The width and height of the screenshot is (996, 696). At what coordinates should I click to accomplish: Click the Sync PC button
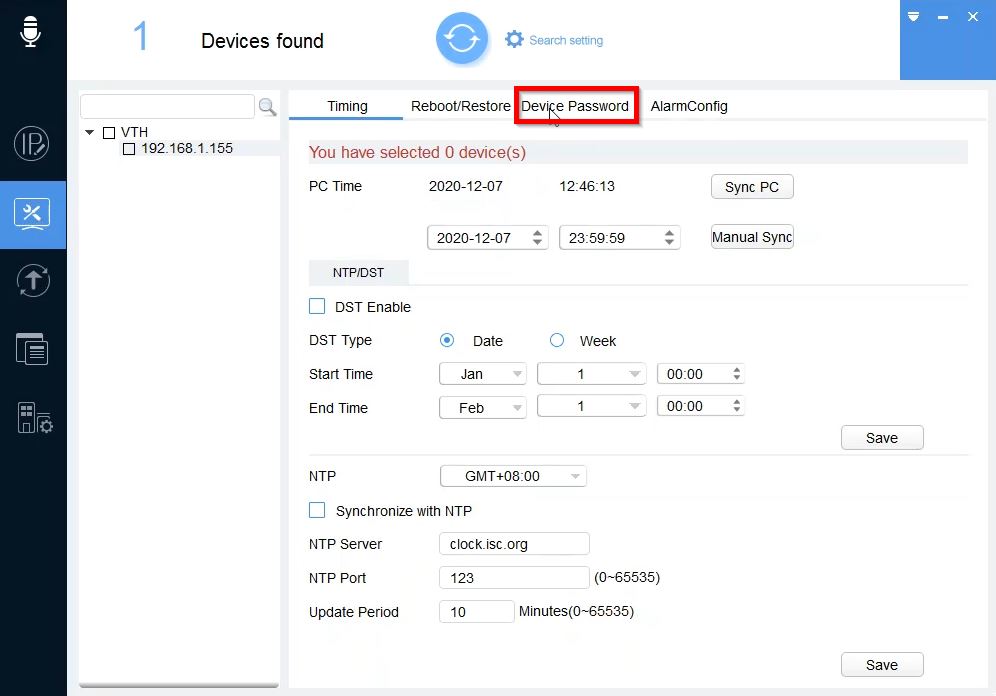[752, 187]
